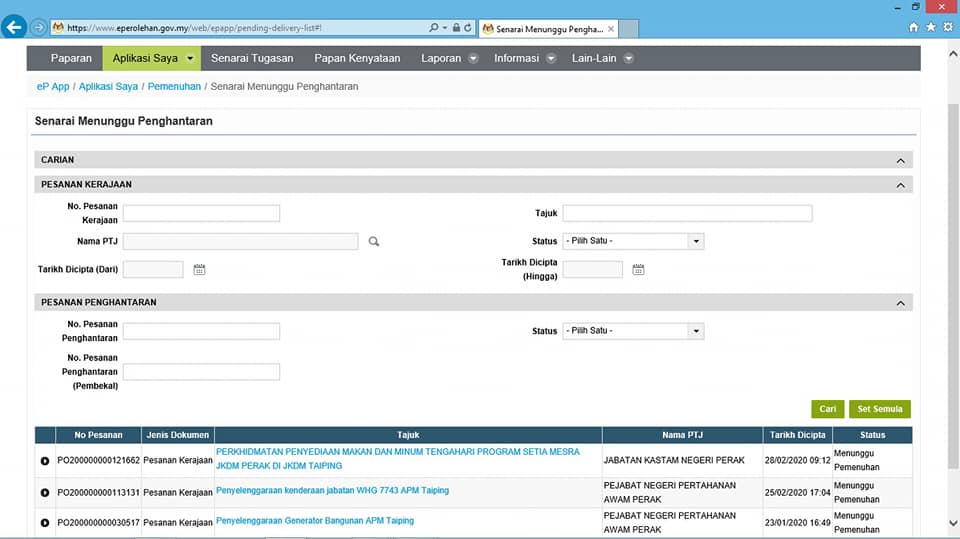Click order number PO200000000113131

click(99, 492)
